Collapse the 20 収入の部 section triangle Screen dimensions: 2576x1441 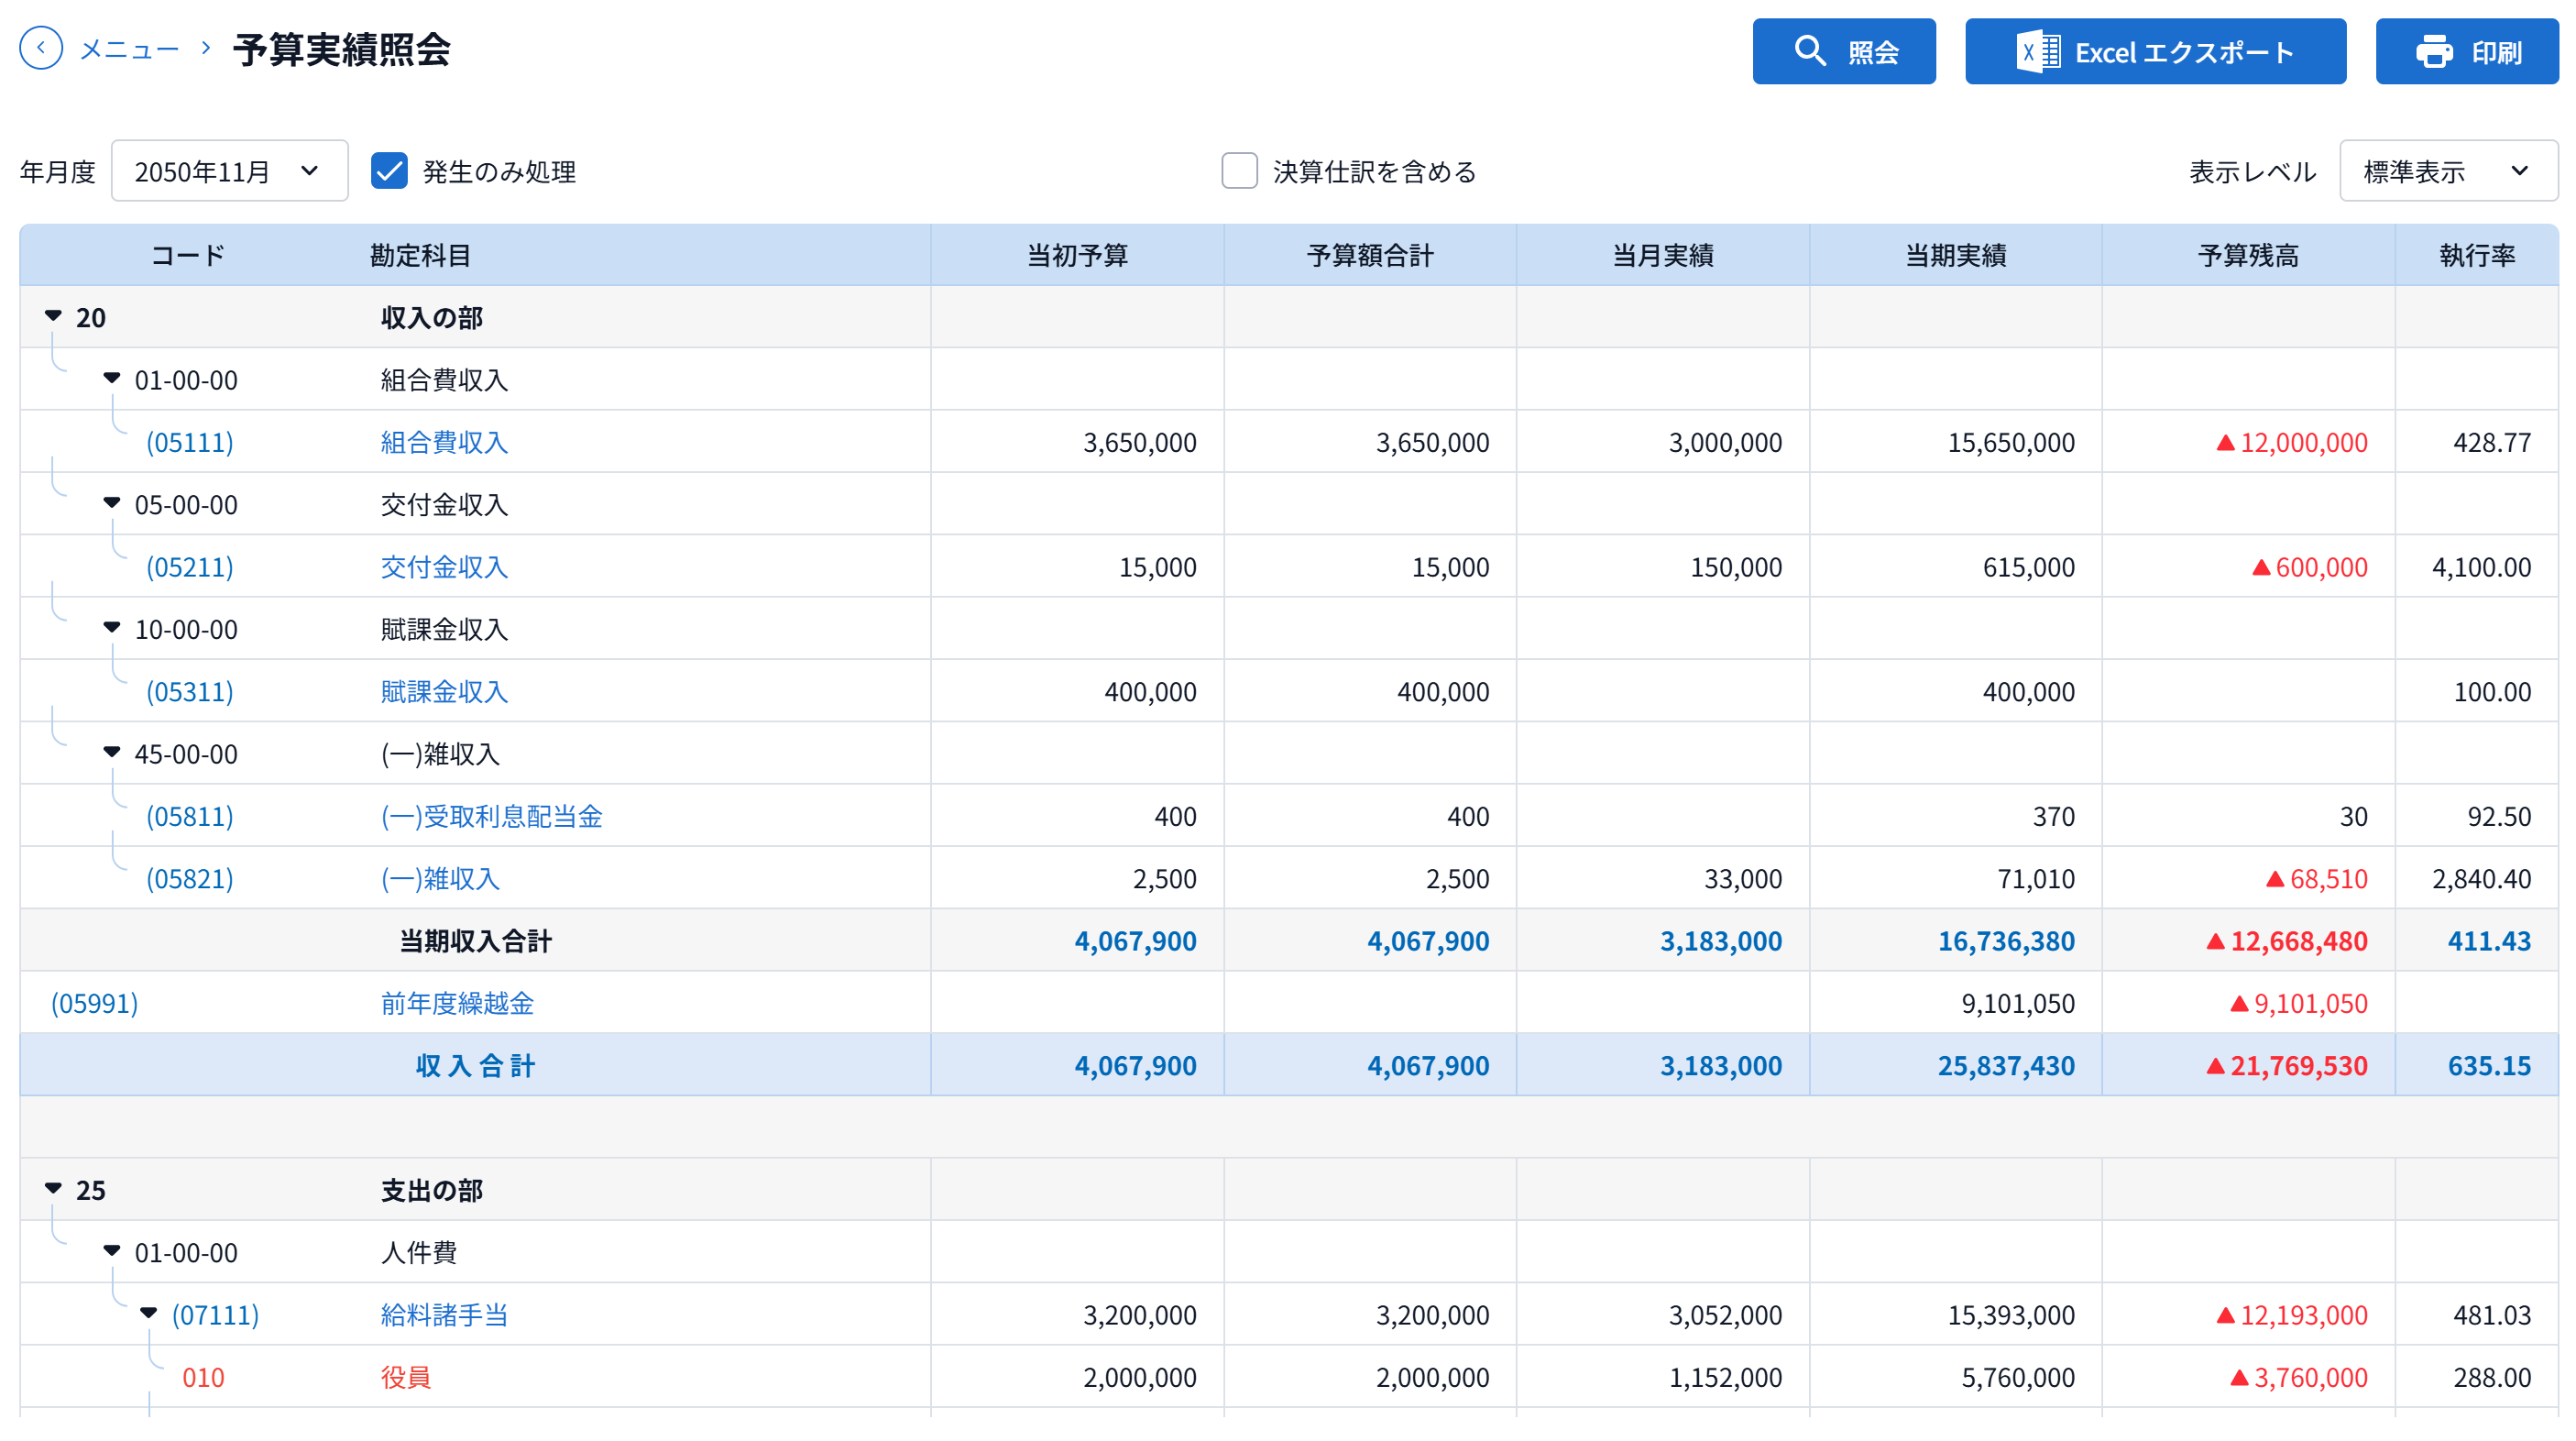tap(54, 316)
